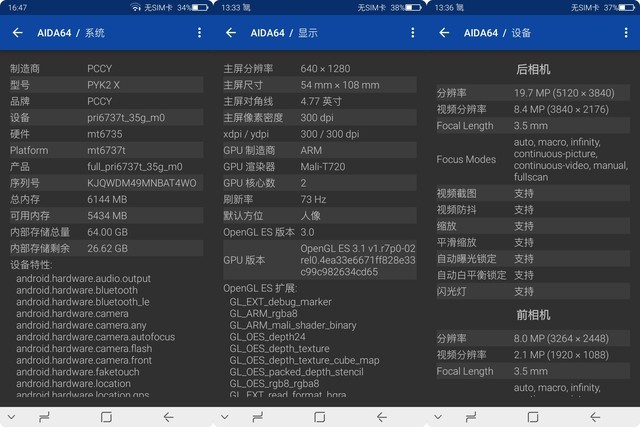Tap the 前相机 section header
This screenshot has height=427, width=640.
click(533, 315)
